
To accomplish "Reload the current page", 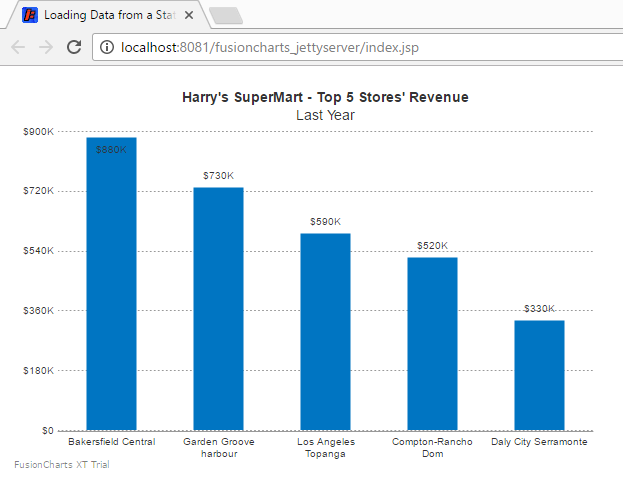I will (74, 47).
